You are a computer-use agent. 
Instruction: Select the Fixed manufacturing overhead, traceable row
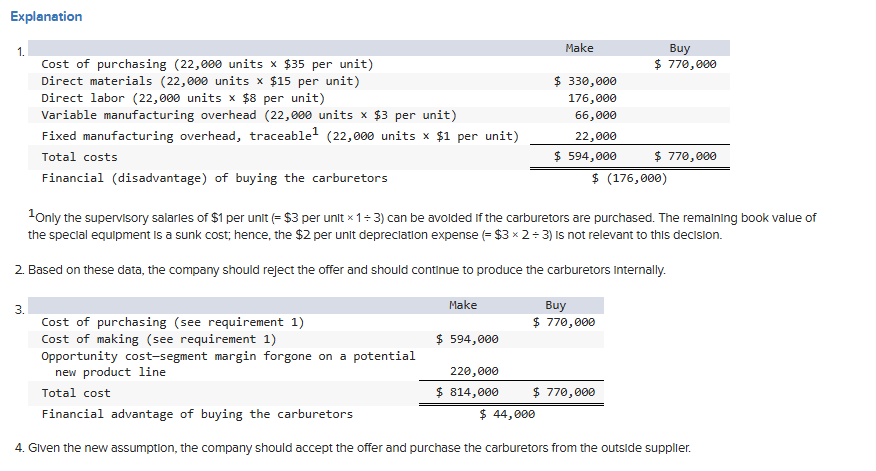coord(279,135)
